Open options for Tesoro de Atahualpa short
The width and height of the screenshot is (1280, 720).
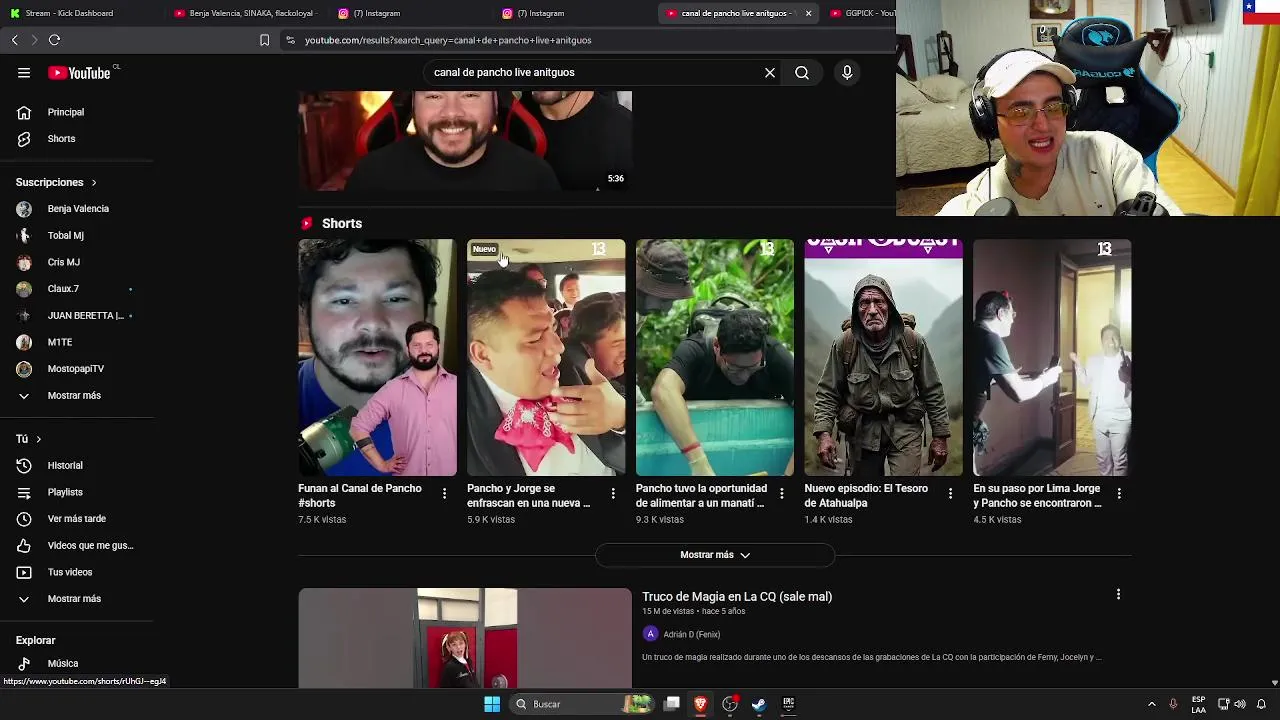pos(951,494)
